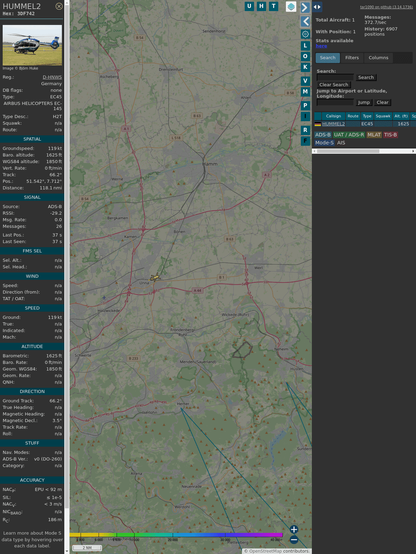Click the O map button
Image resolution: width=416 pixels, height=554 pixels.
point(305,56)
